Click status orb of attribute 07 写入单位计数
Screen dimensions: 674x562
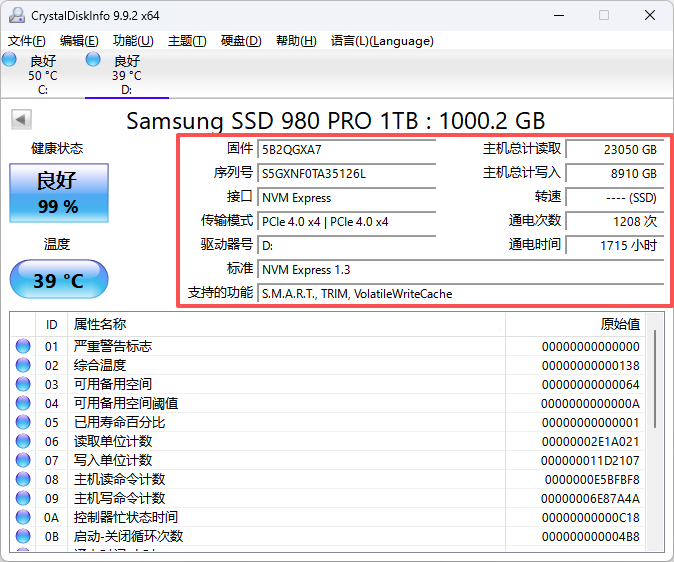coord(23,460)
